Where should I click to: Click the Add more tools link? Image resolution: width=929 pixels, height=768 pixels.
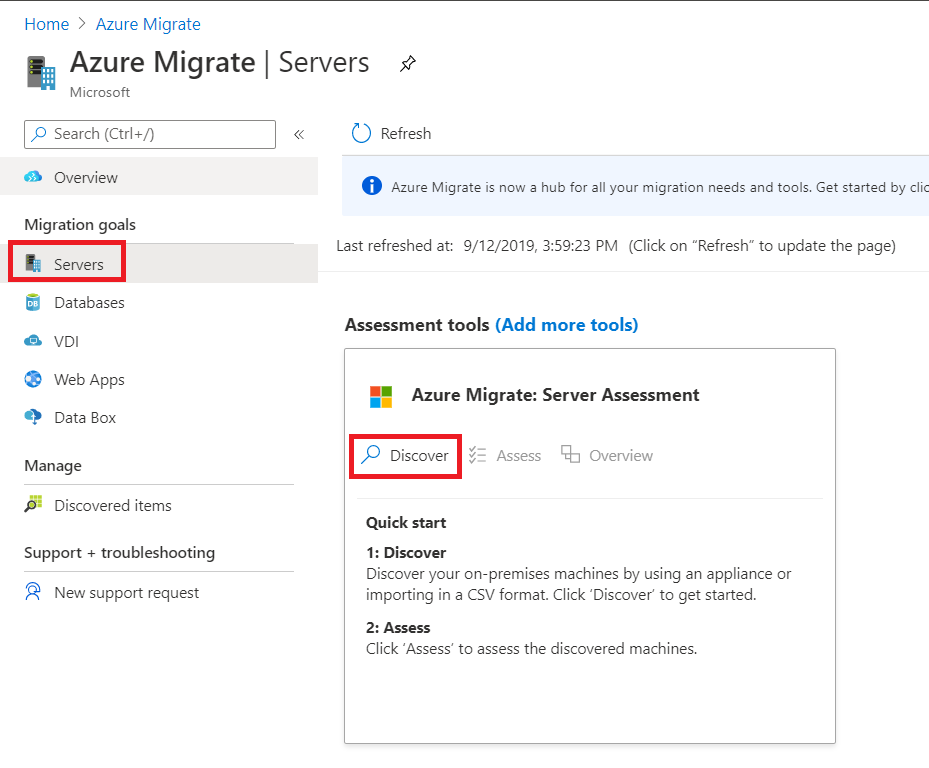coord(566,325)
